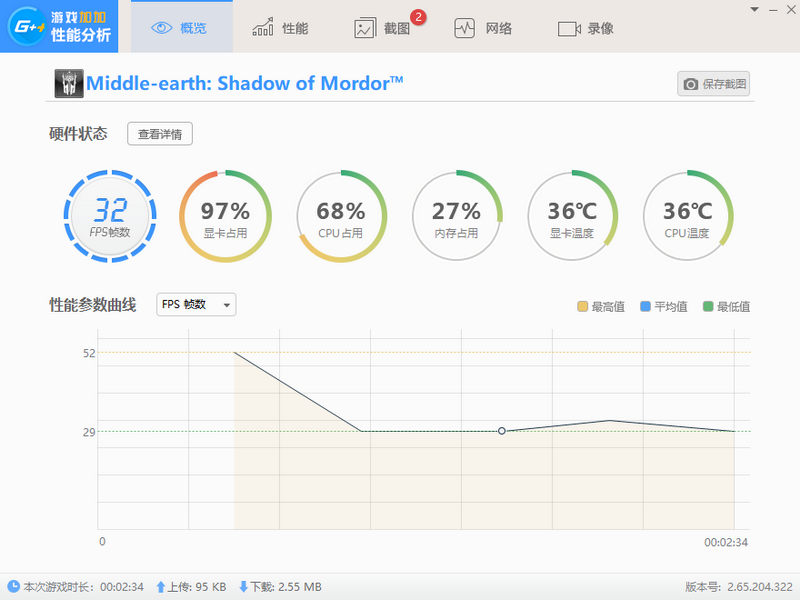Click the 硬件状态 section heading

click(x=78, y=134)
